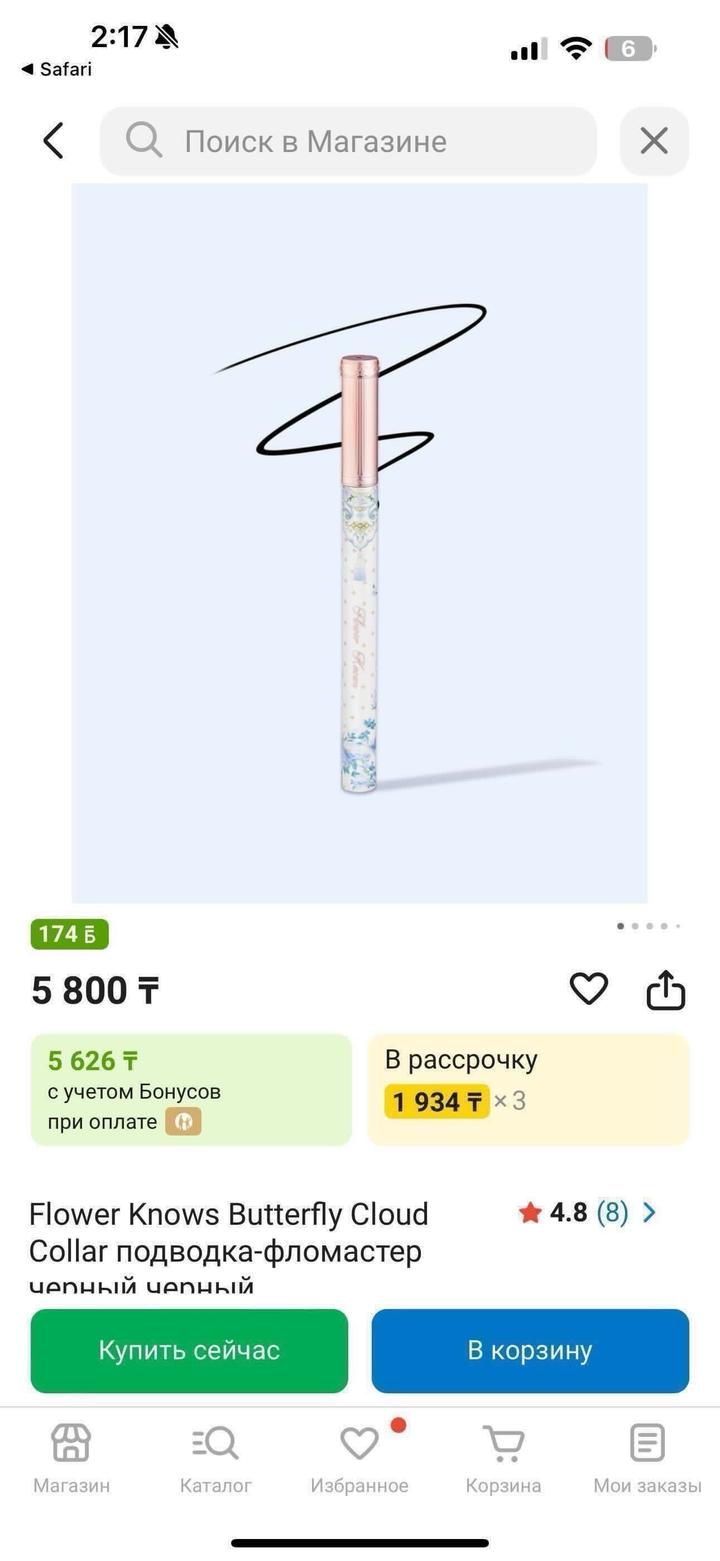This screenshot has width=720, height=1561.
Task: Choose the В рассрочку installment option
Action: [x=528, y=1090]
